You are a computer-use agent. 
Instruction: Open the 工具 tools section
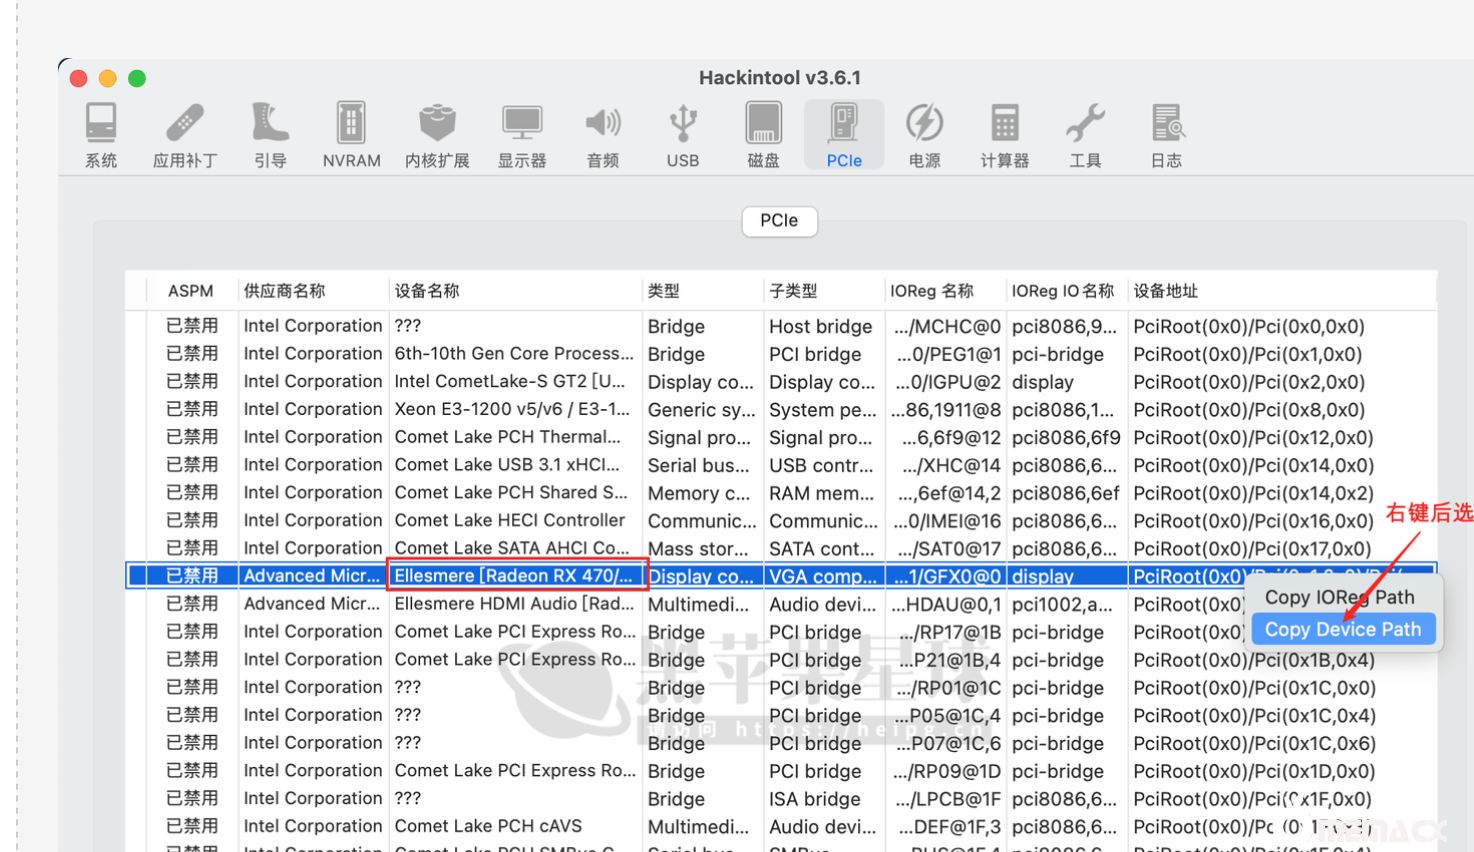tap(1085, 135)
